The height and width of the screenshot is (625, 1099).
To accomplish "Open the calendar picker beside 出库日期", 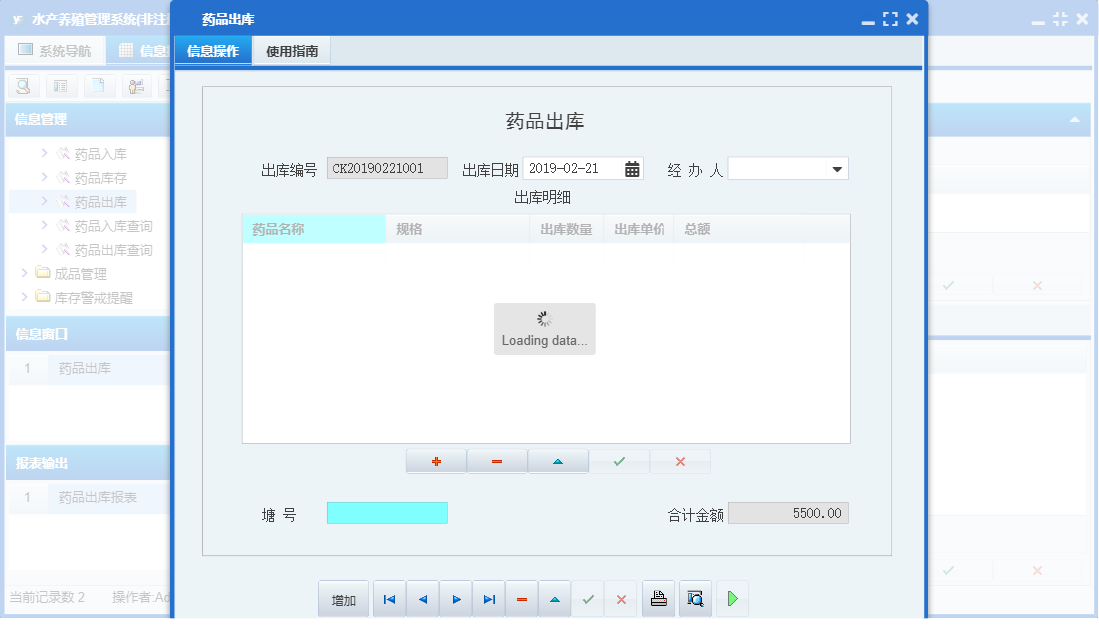I will point(630,168).
